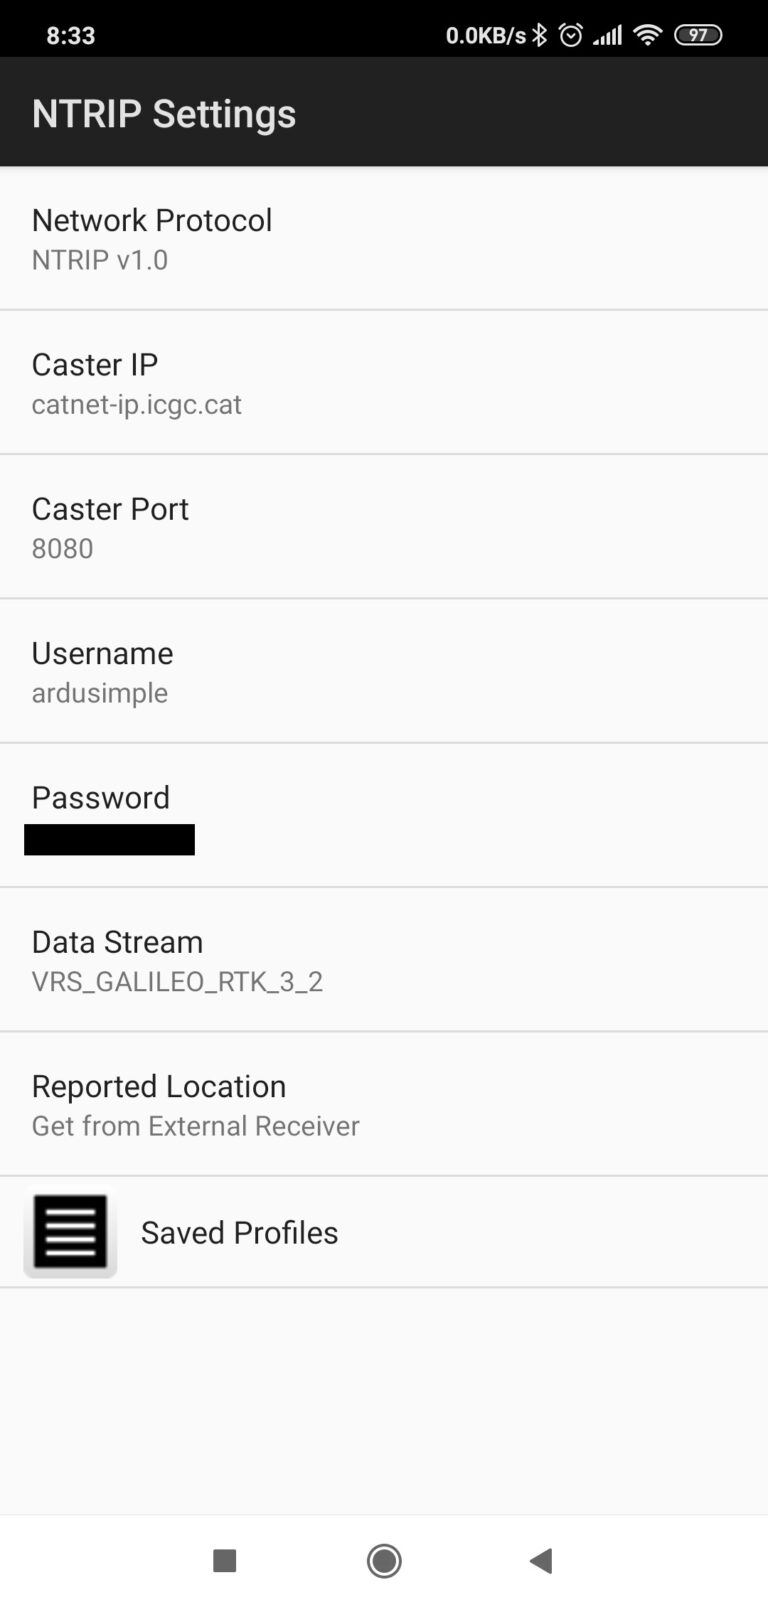
Task: Select the VRS_GALILEO_RTK_3_2 stream entry
Action: [x=178, y=981]
